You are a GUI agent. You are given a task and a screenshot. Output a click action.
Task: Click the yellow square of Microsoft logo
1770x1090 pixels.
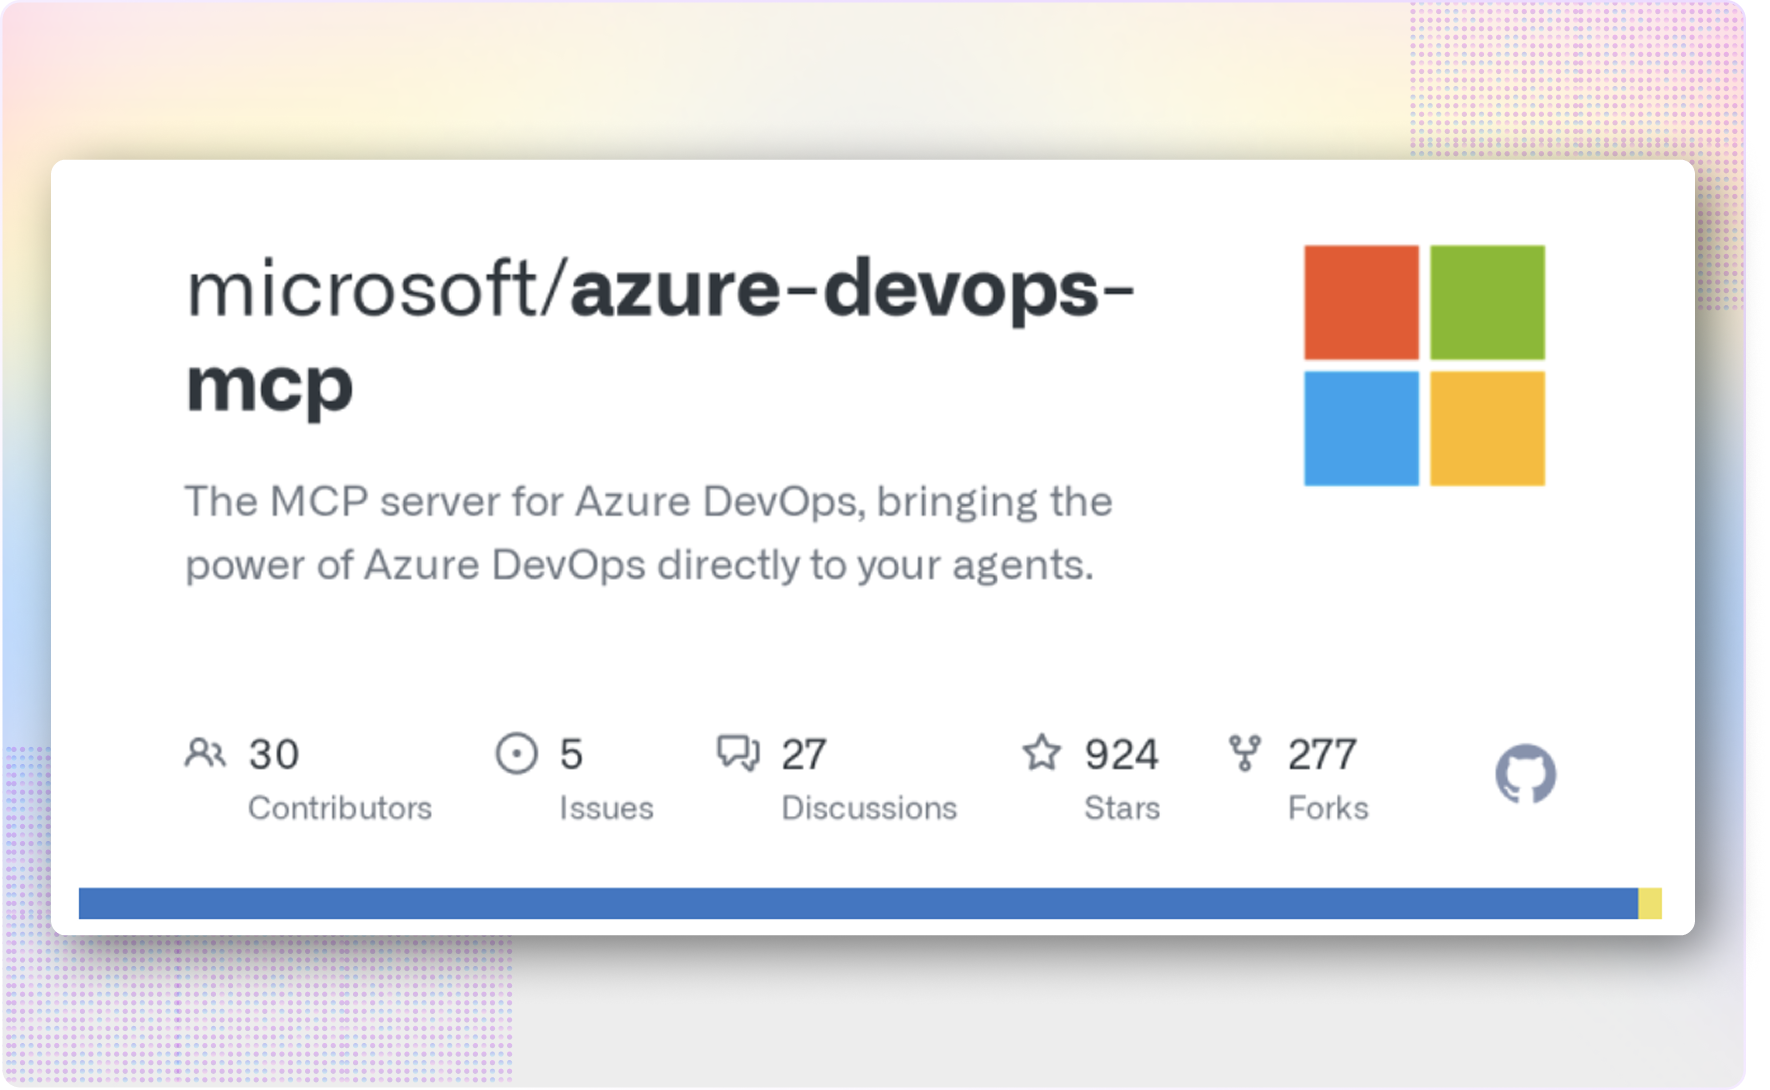coord(1487,428)
